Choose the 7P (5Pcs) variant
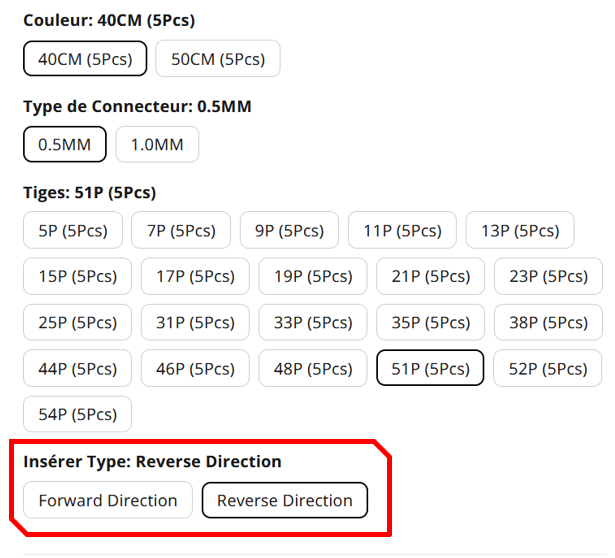The width and height of the screenshot is (615, 558). click(181, 230)
